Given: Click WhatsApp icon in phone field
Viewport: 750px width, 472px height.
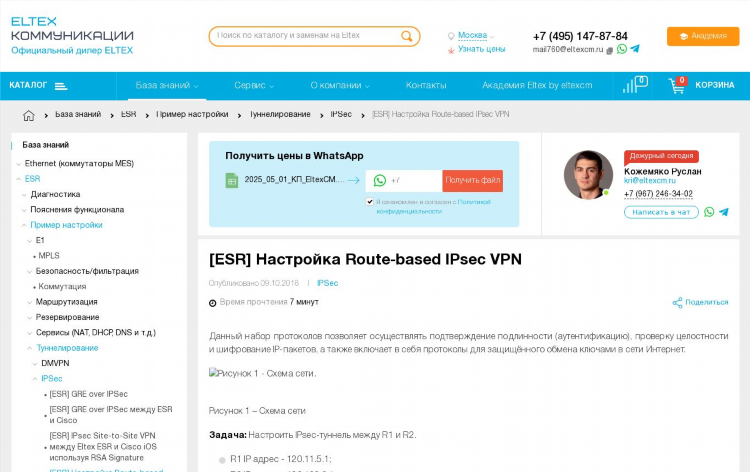Looking at the screenshot, I should (x=380, y=180).
